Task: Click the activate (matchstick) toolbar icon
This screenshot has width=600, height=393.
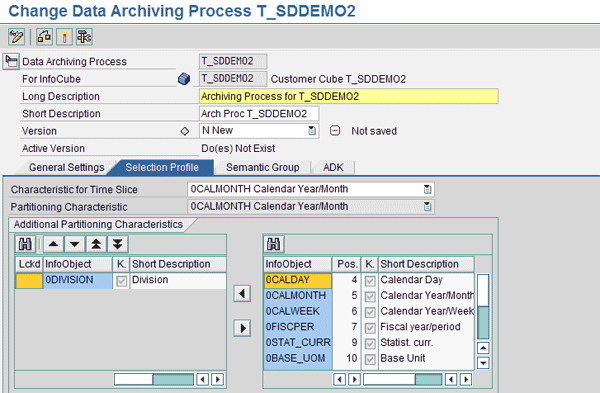Action: pos(64,37)
